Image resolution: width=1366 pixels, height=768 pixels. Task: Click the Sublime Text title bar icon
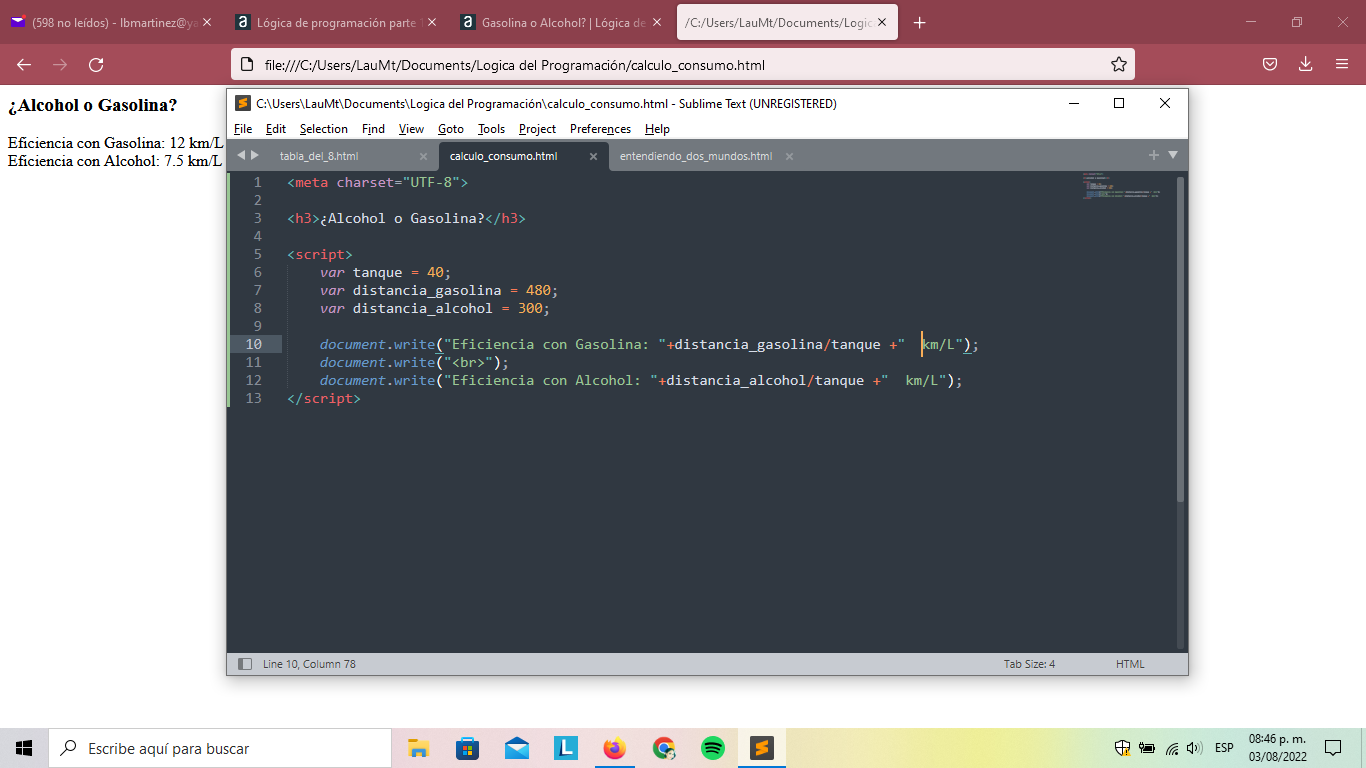(243, 103)
